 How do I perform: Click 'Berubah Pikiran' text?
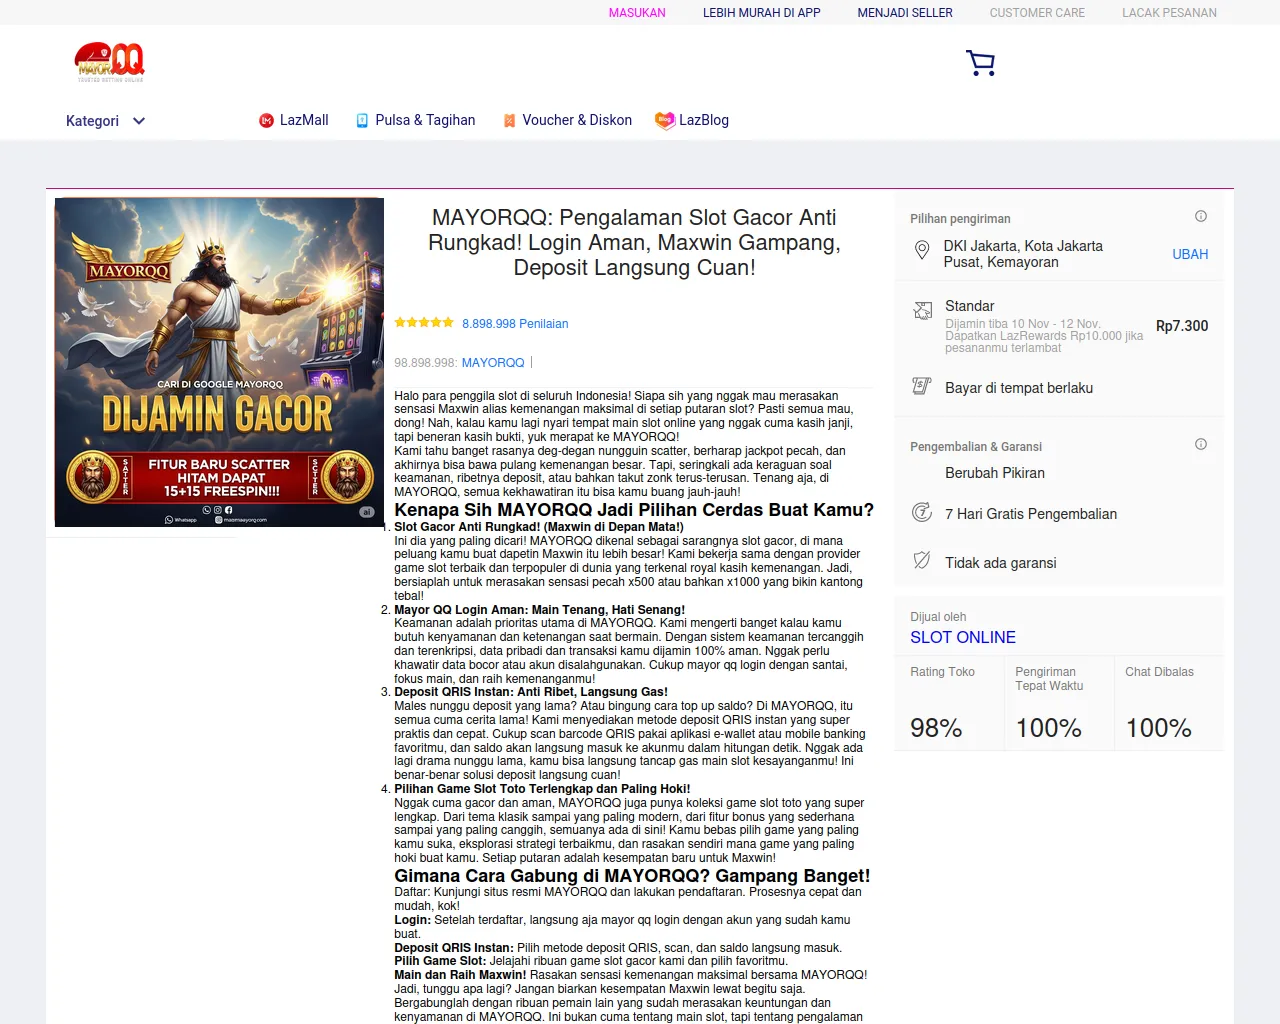tap(995, 473)
